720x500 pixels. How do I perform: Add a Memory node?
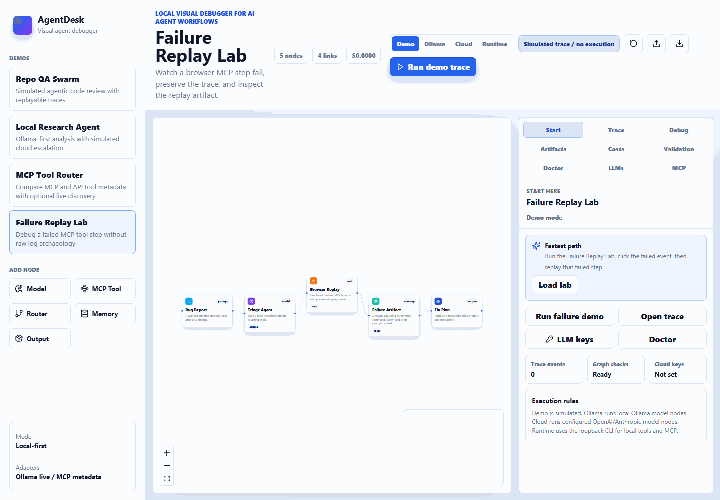point(105,314)
